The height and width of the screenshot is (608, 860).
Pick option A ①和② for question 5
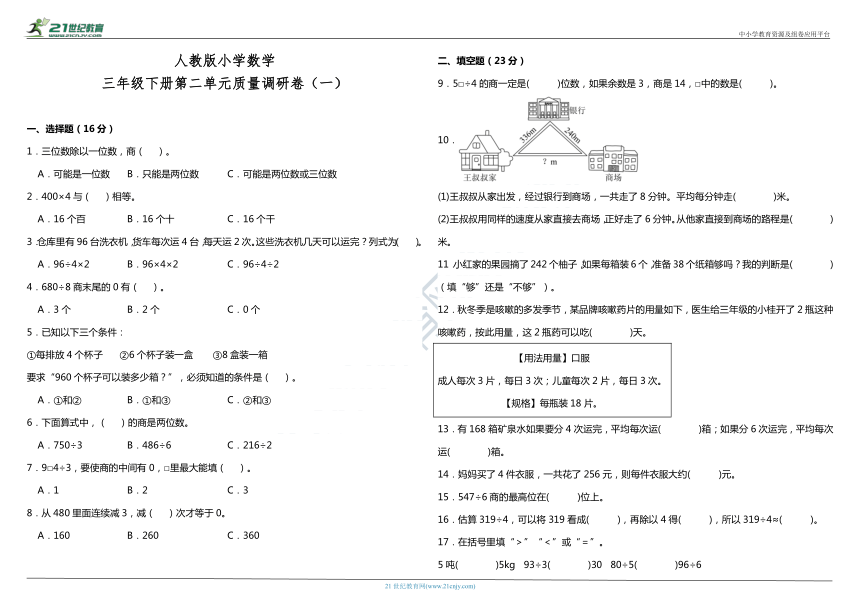(x=59, y=400)
